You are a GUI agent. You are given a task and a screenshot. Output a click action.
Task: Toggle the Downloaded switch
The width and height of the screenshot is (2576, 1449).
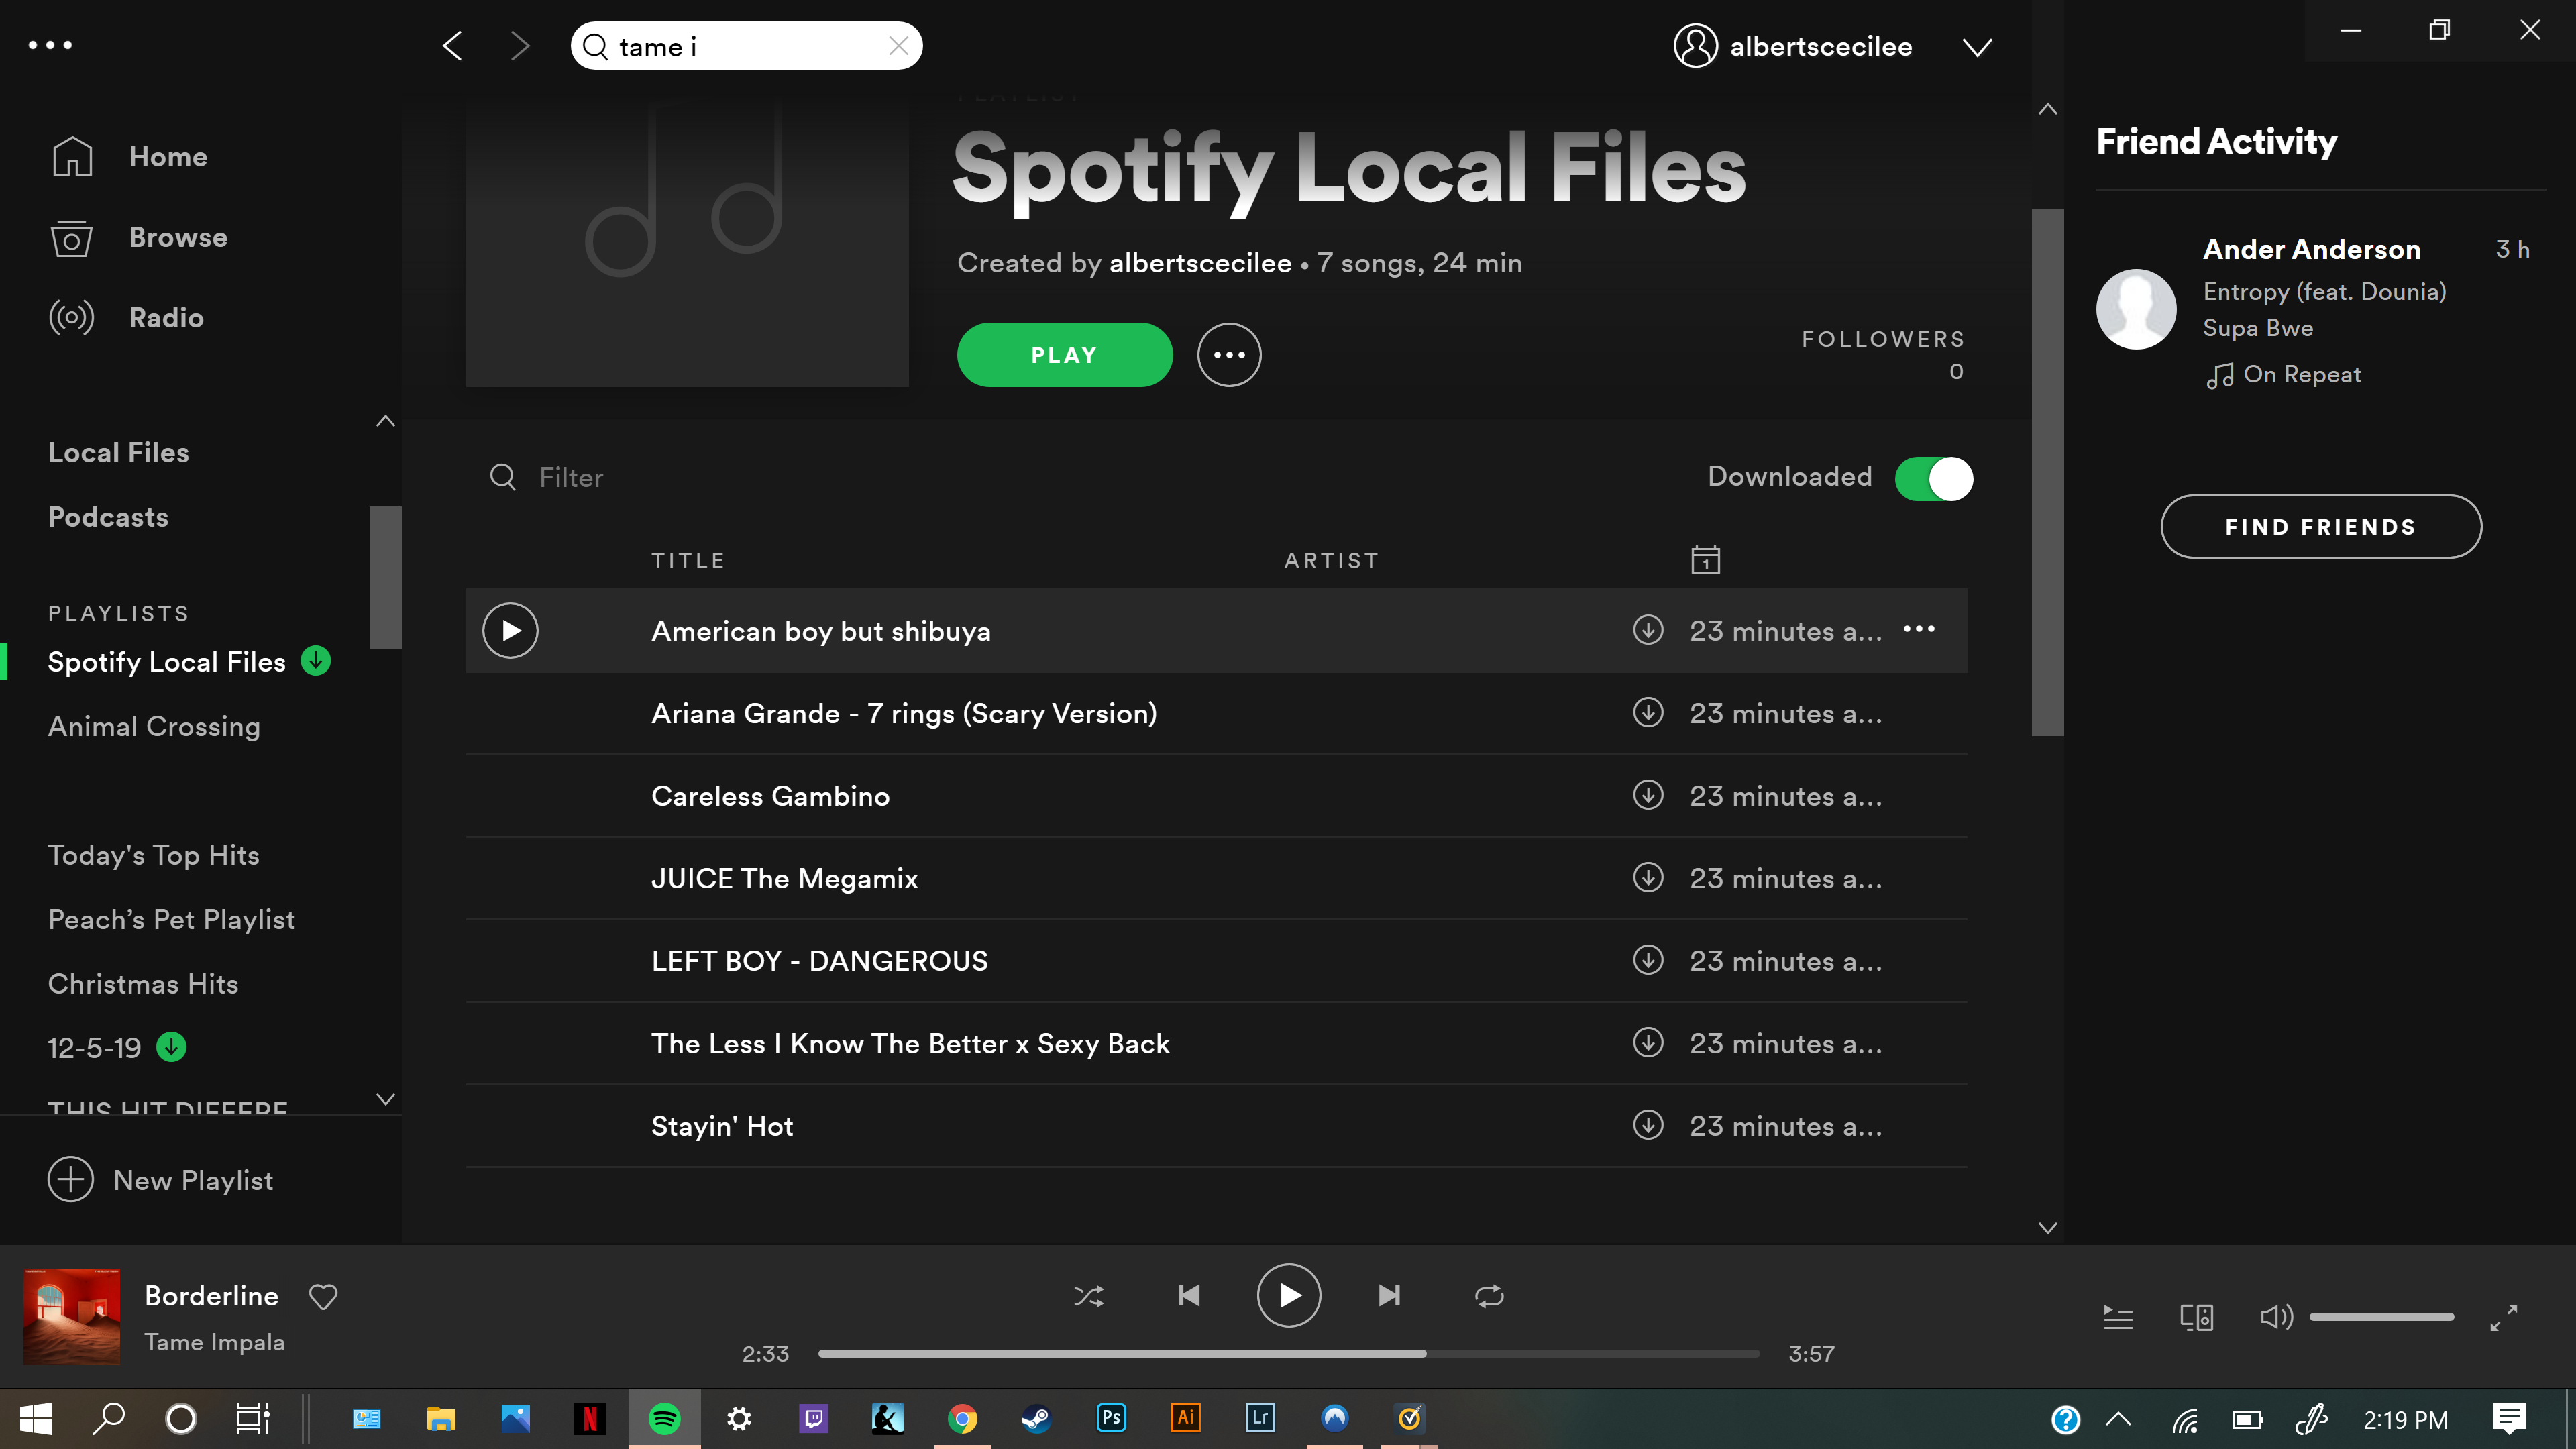point(1933,478)
